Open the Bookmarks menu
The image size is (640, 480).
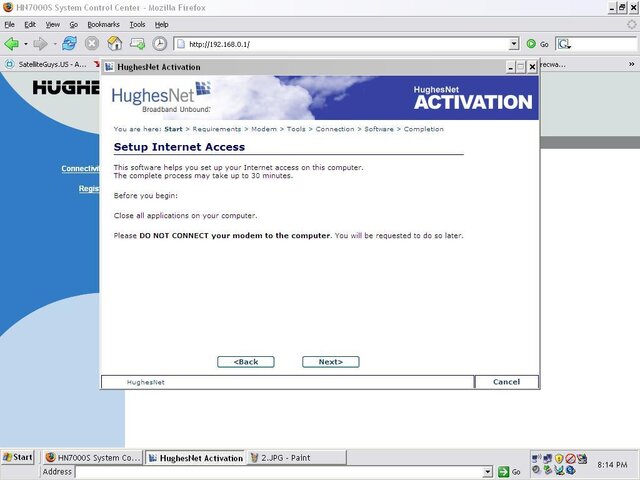(103, 24)
